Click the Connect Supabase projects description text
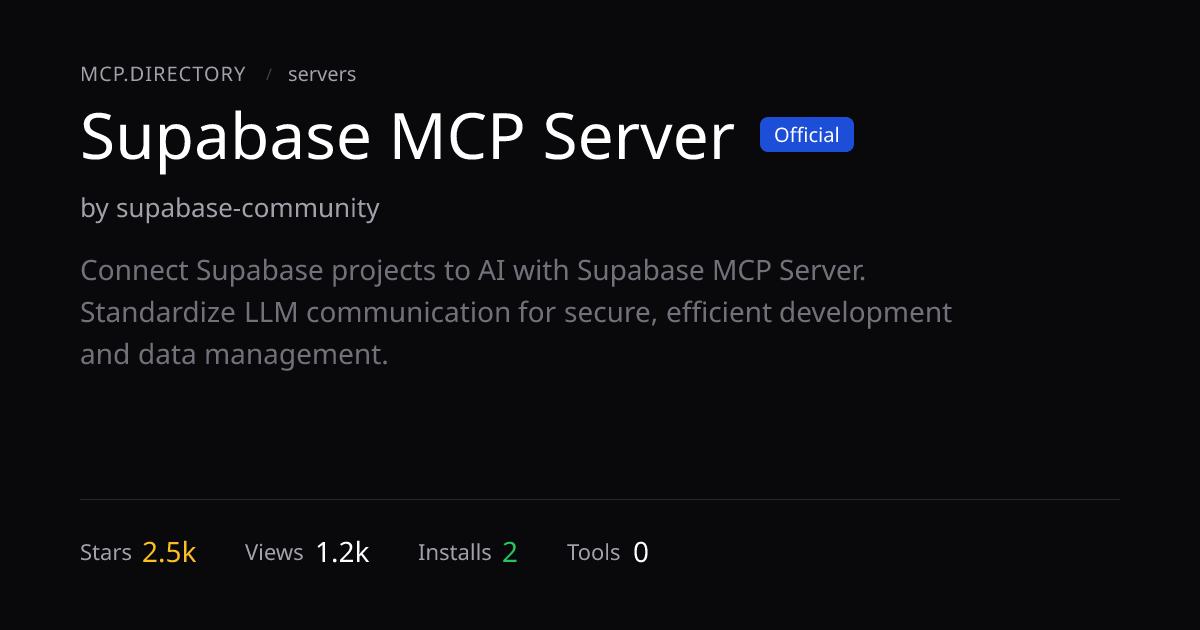Screen dimensions: 1200x630 click(x=516, y=312)
